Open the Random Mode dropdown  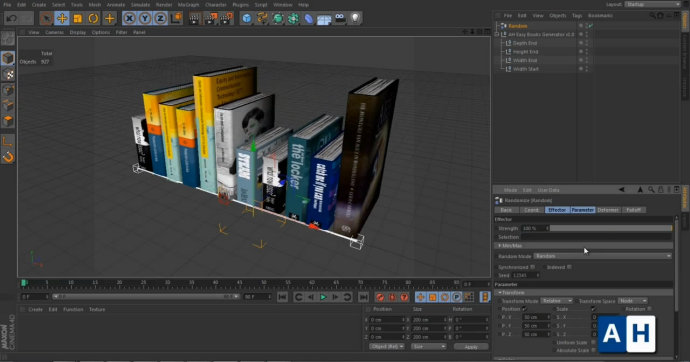(602, 256)
